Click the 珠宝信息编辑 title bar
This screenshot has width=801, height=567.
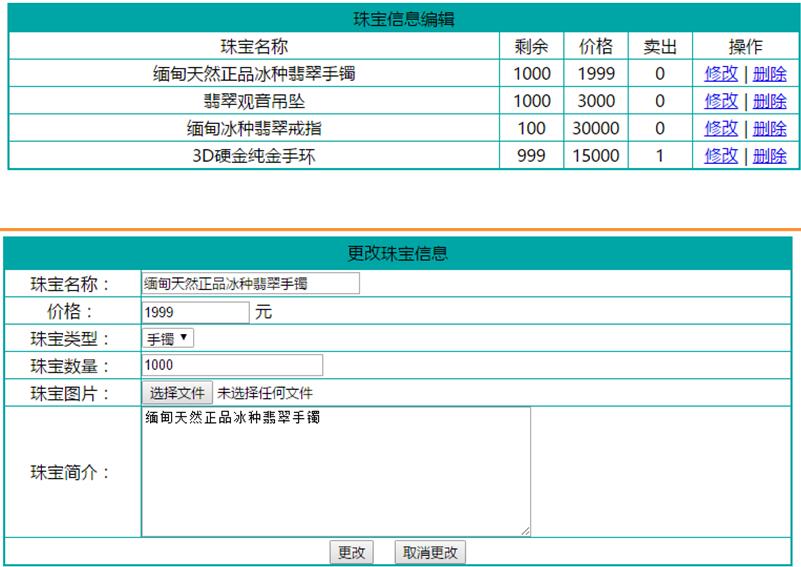click(x=404, y=18)
